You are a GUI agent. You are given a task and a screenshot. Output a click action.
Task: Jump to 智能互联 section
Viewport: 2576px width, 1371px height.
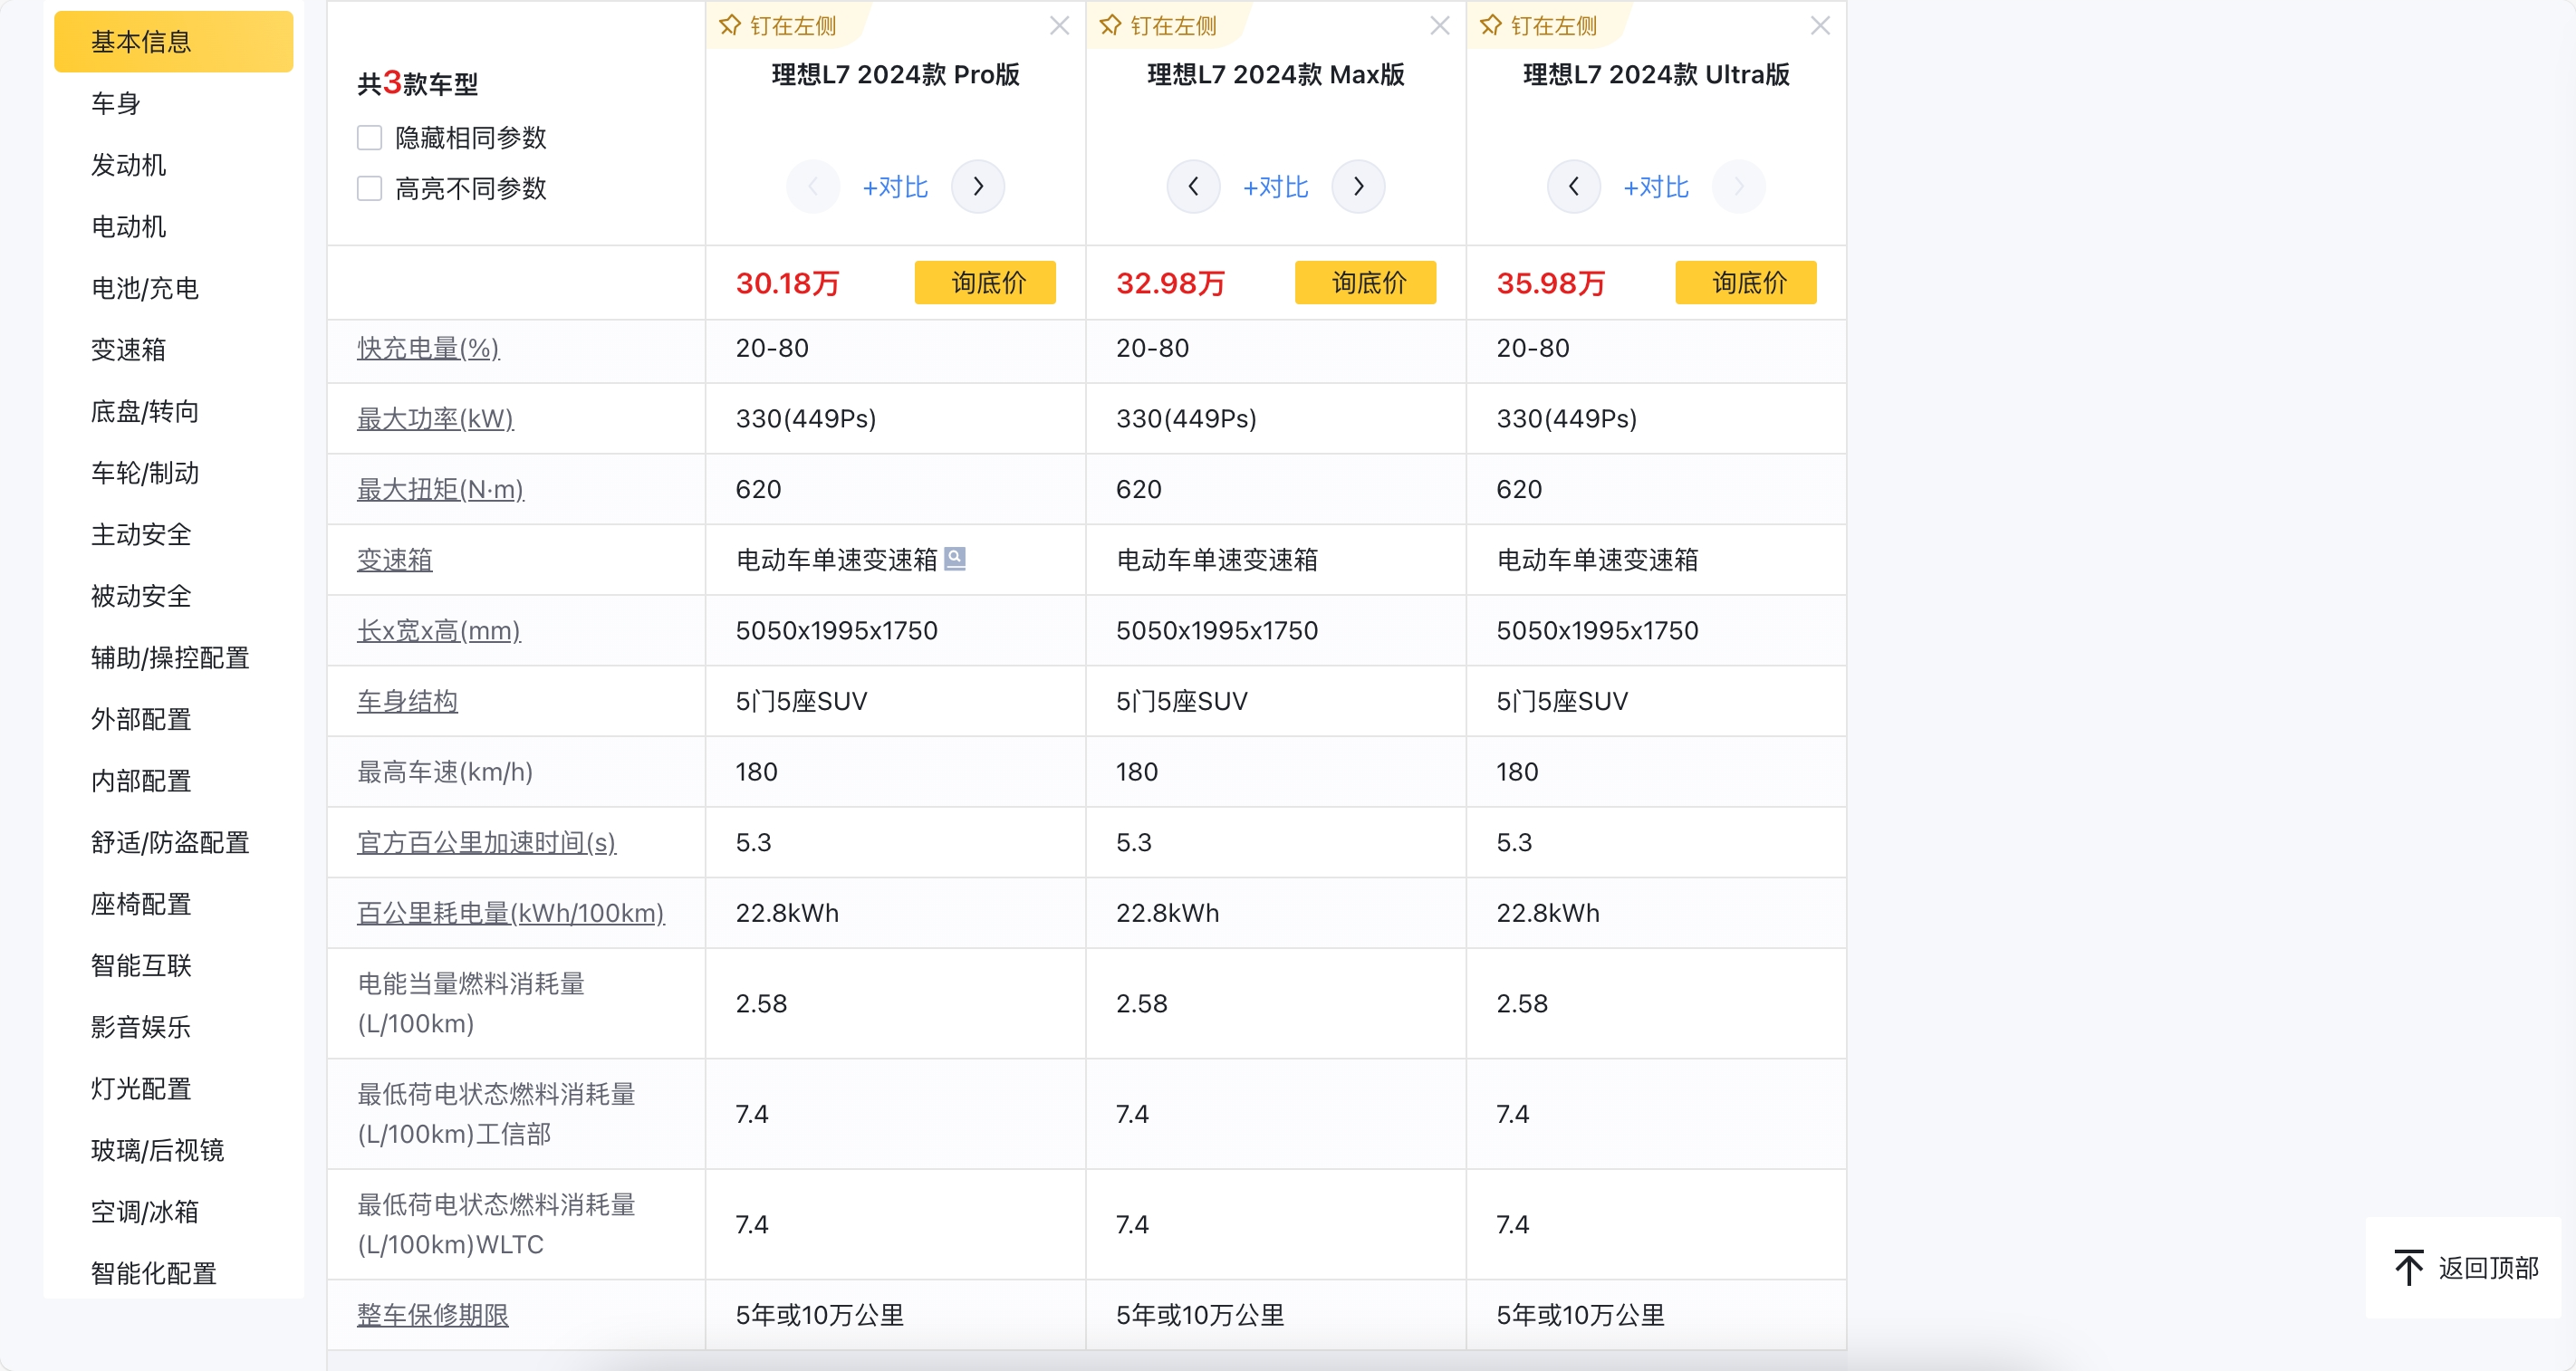[141, 966]
